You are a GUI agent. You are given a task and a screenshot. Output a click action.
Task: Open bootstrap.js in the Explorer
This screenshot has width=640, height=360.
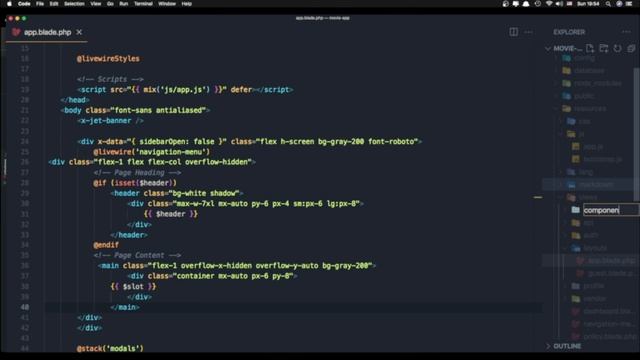(597, 159)
